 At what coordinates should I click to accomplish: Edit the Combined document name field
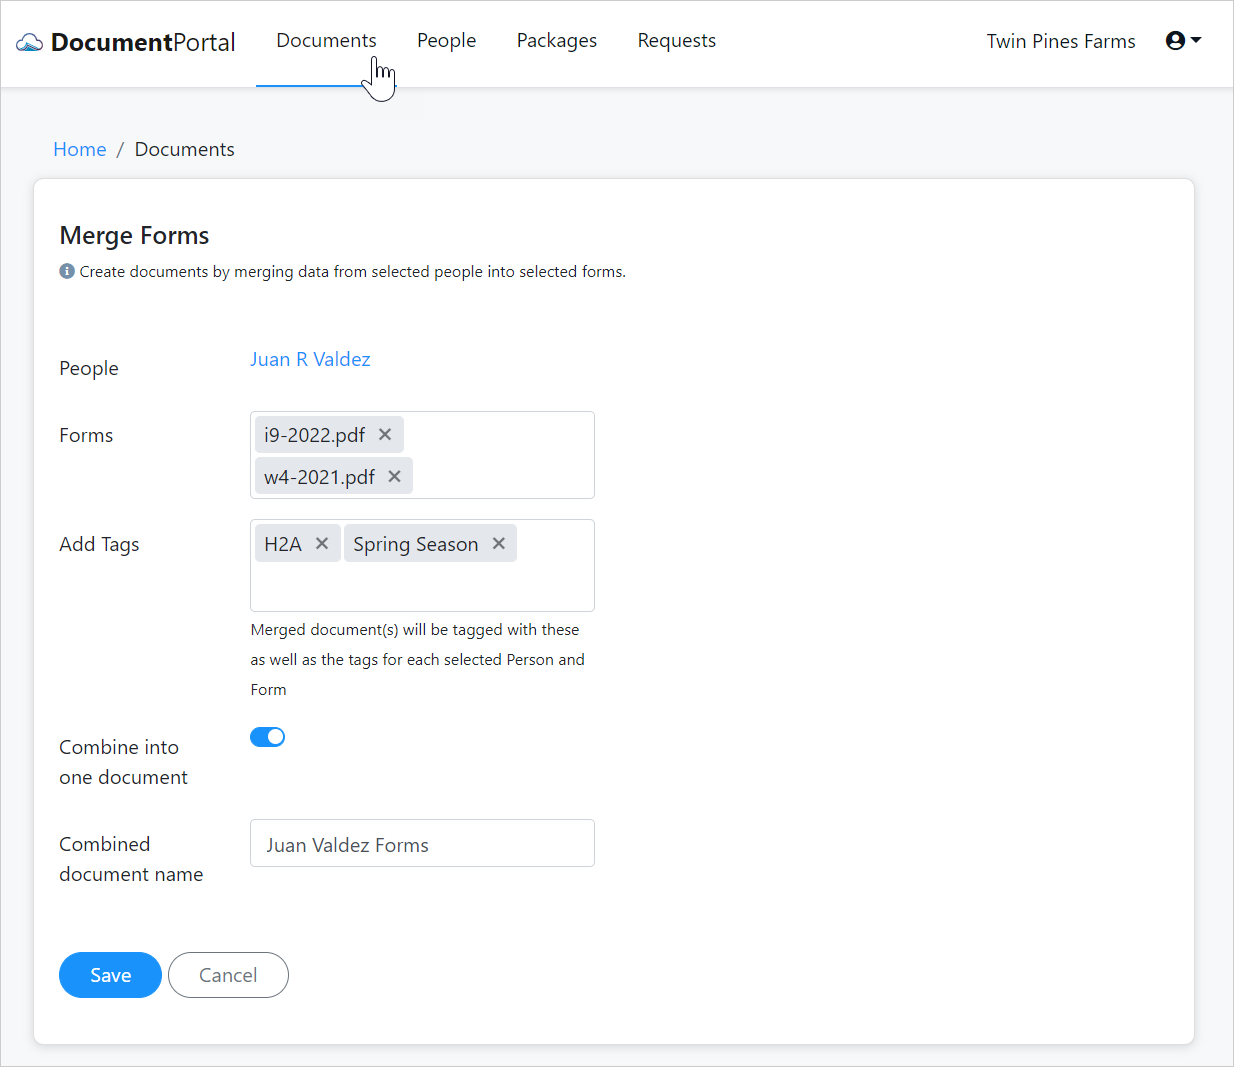pos(422,843)
